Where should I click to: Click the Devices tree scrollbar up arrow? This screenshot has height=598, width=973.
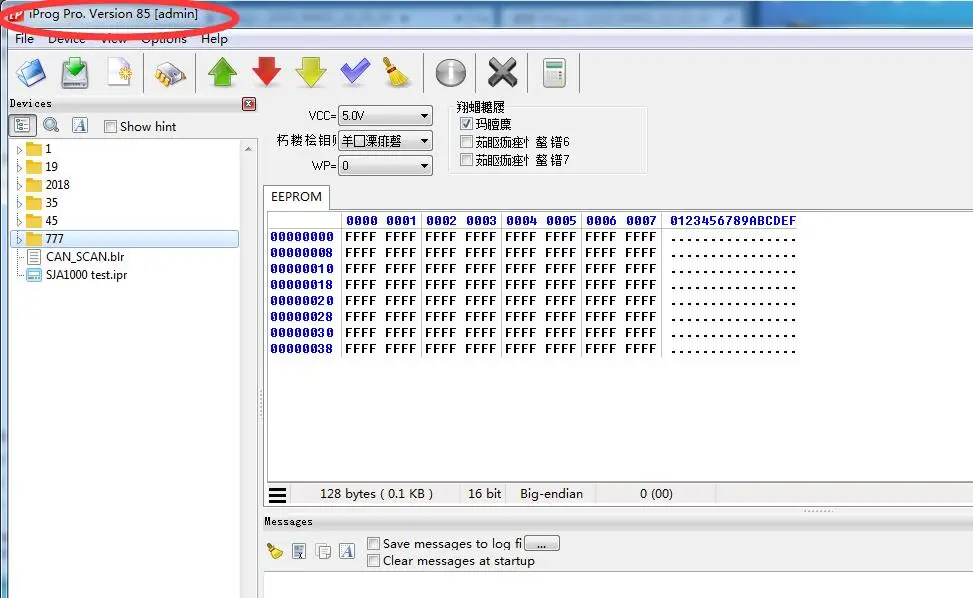click(x=248, y=149)
